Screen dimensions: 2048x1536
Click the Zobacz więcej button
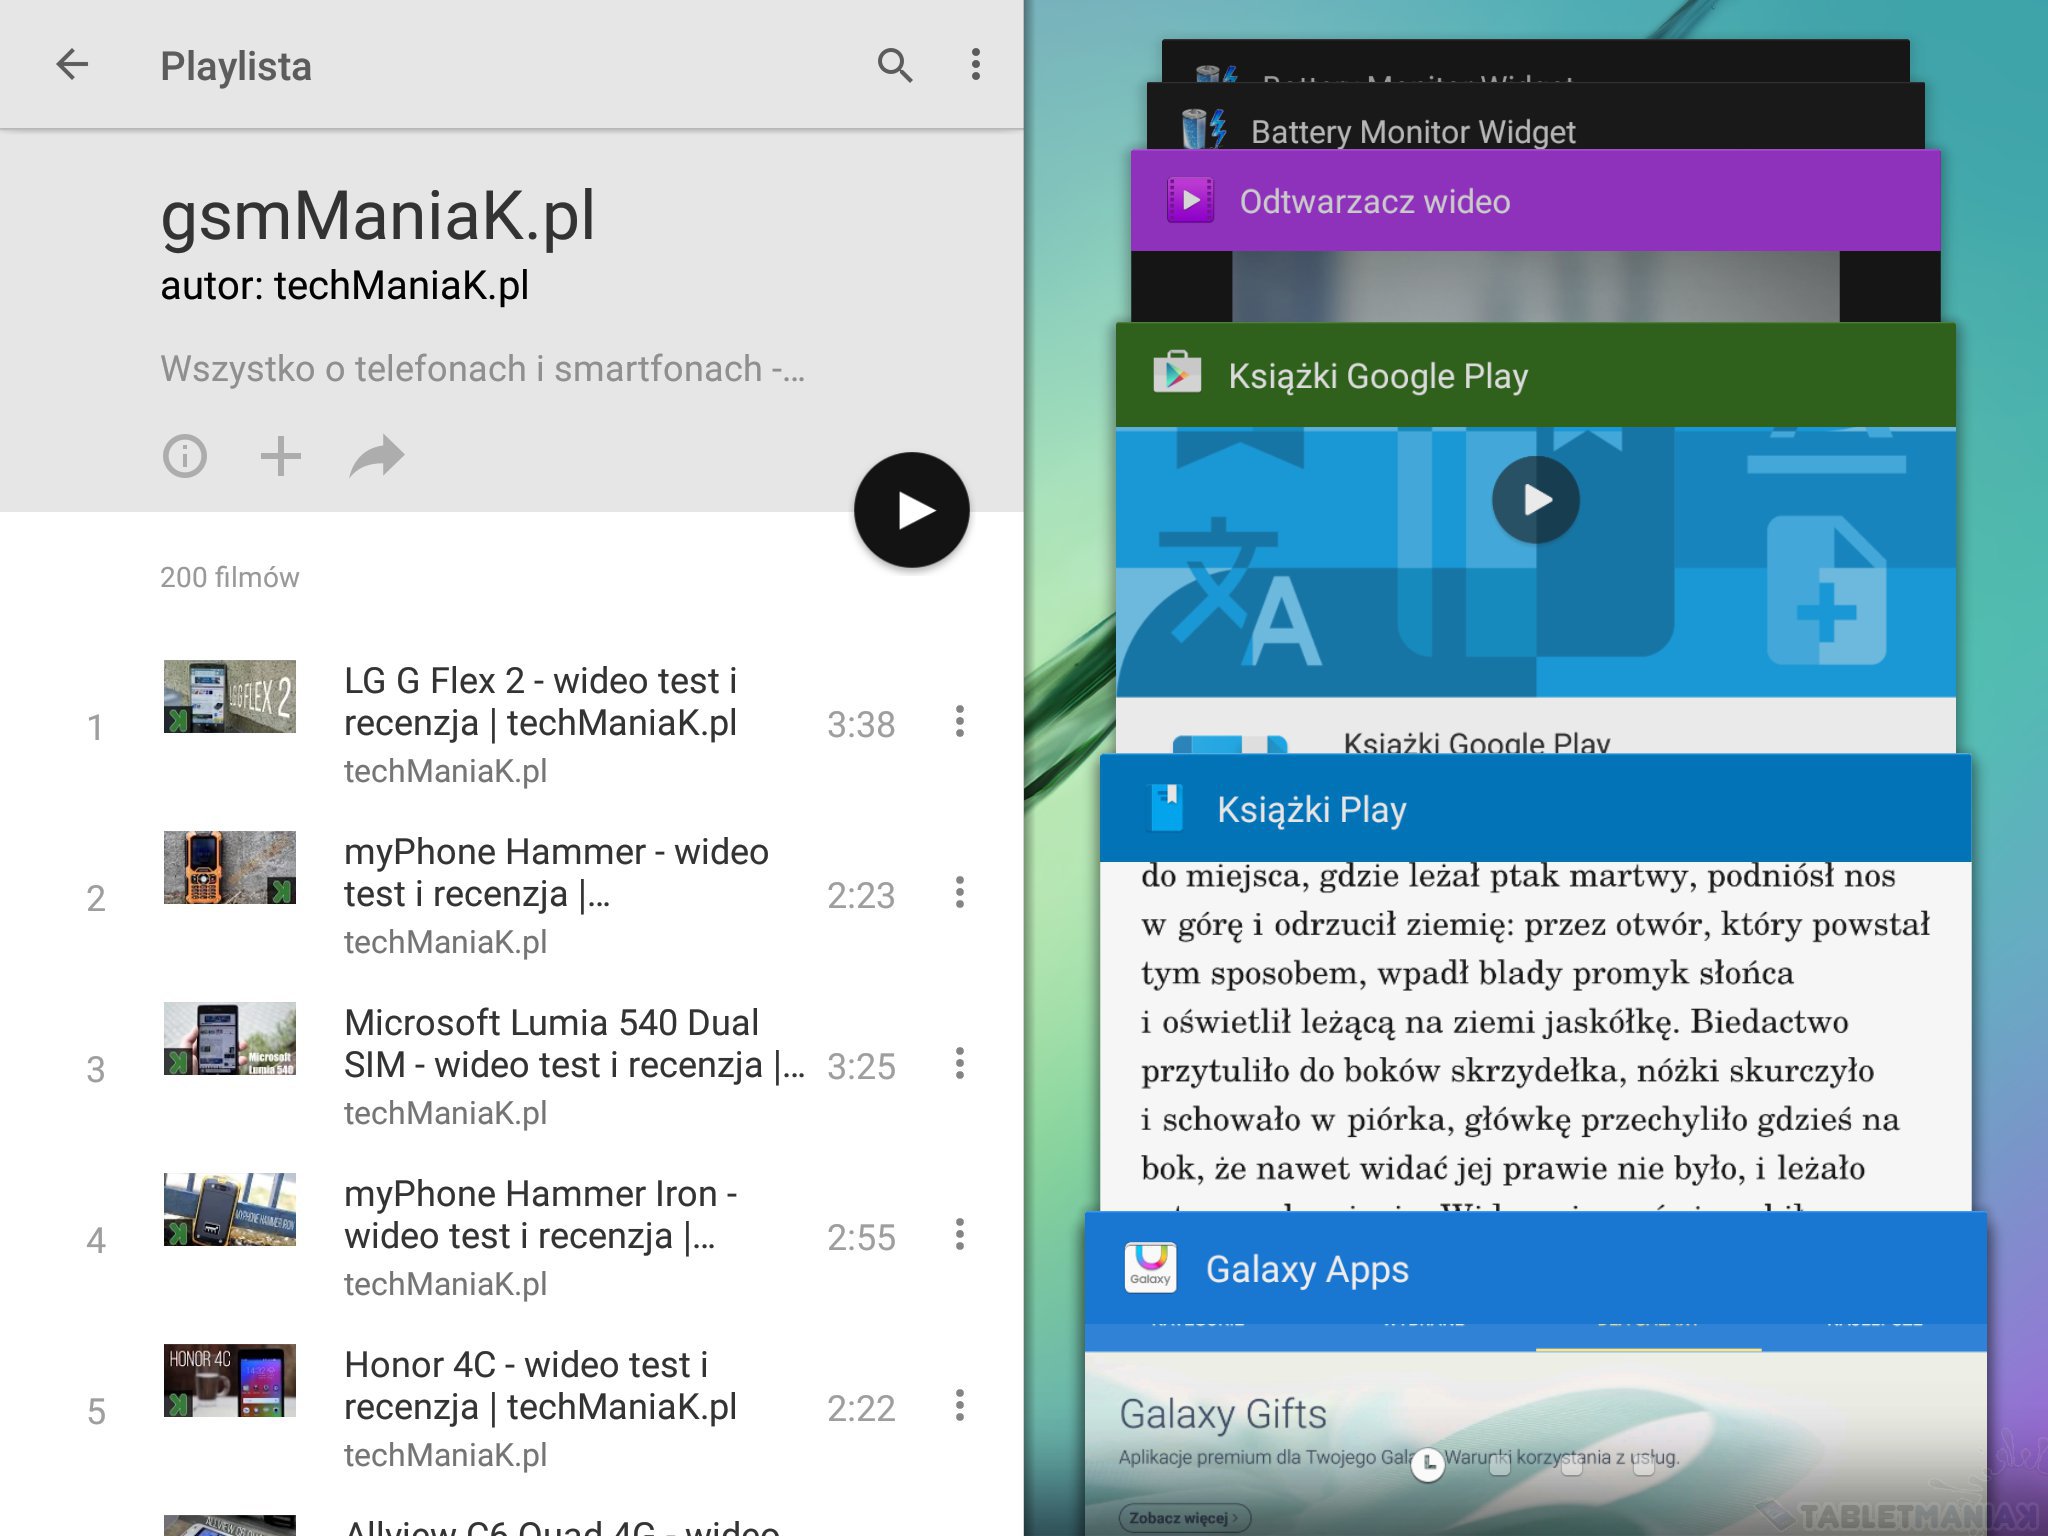pos(1184,1518)
